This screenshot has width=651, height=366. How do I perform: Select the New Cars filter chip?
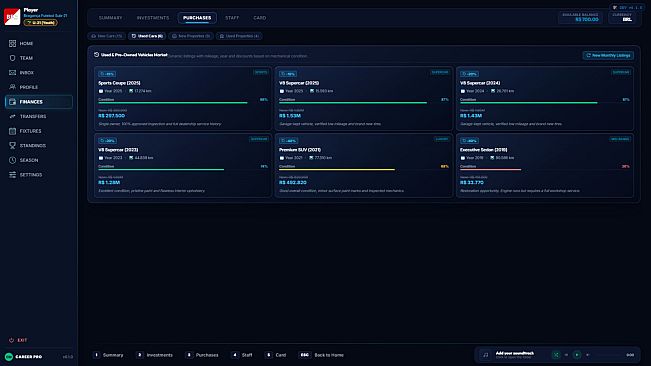coord(107,36)
